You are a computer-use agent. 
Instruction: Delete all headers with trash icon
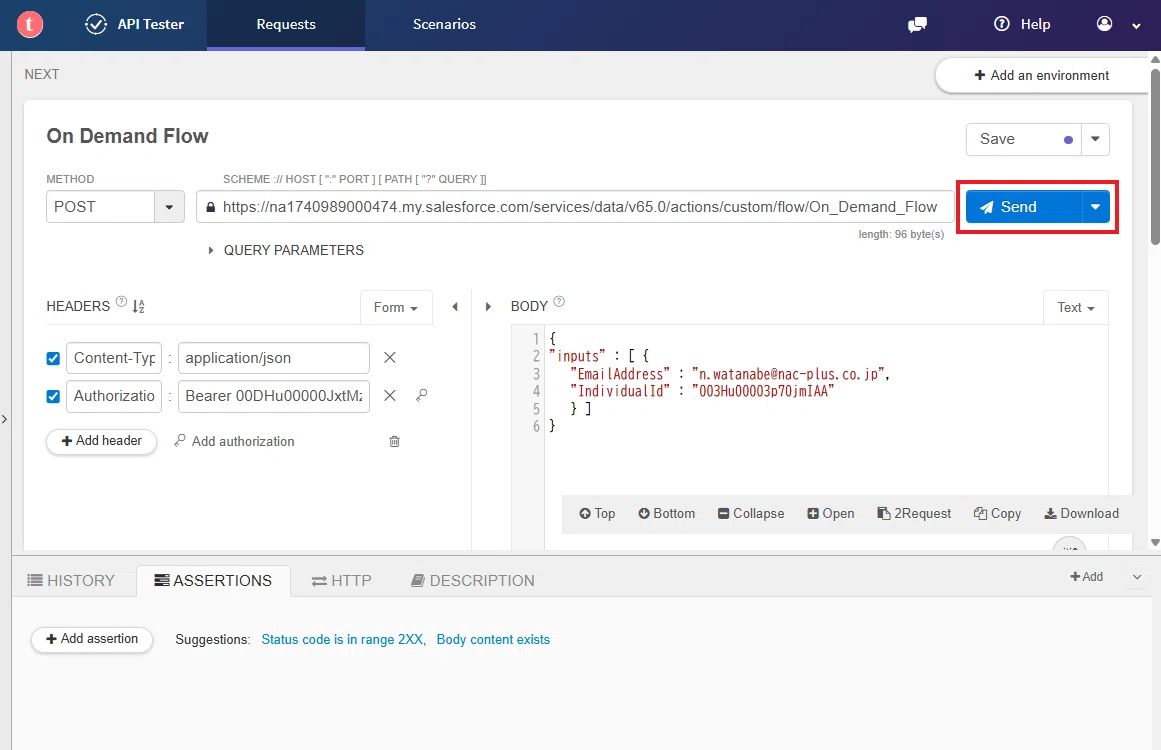click(x=395, y=441)
